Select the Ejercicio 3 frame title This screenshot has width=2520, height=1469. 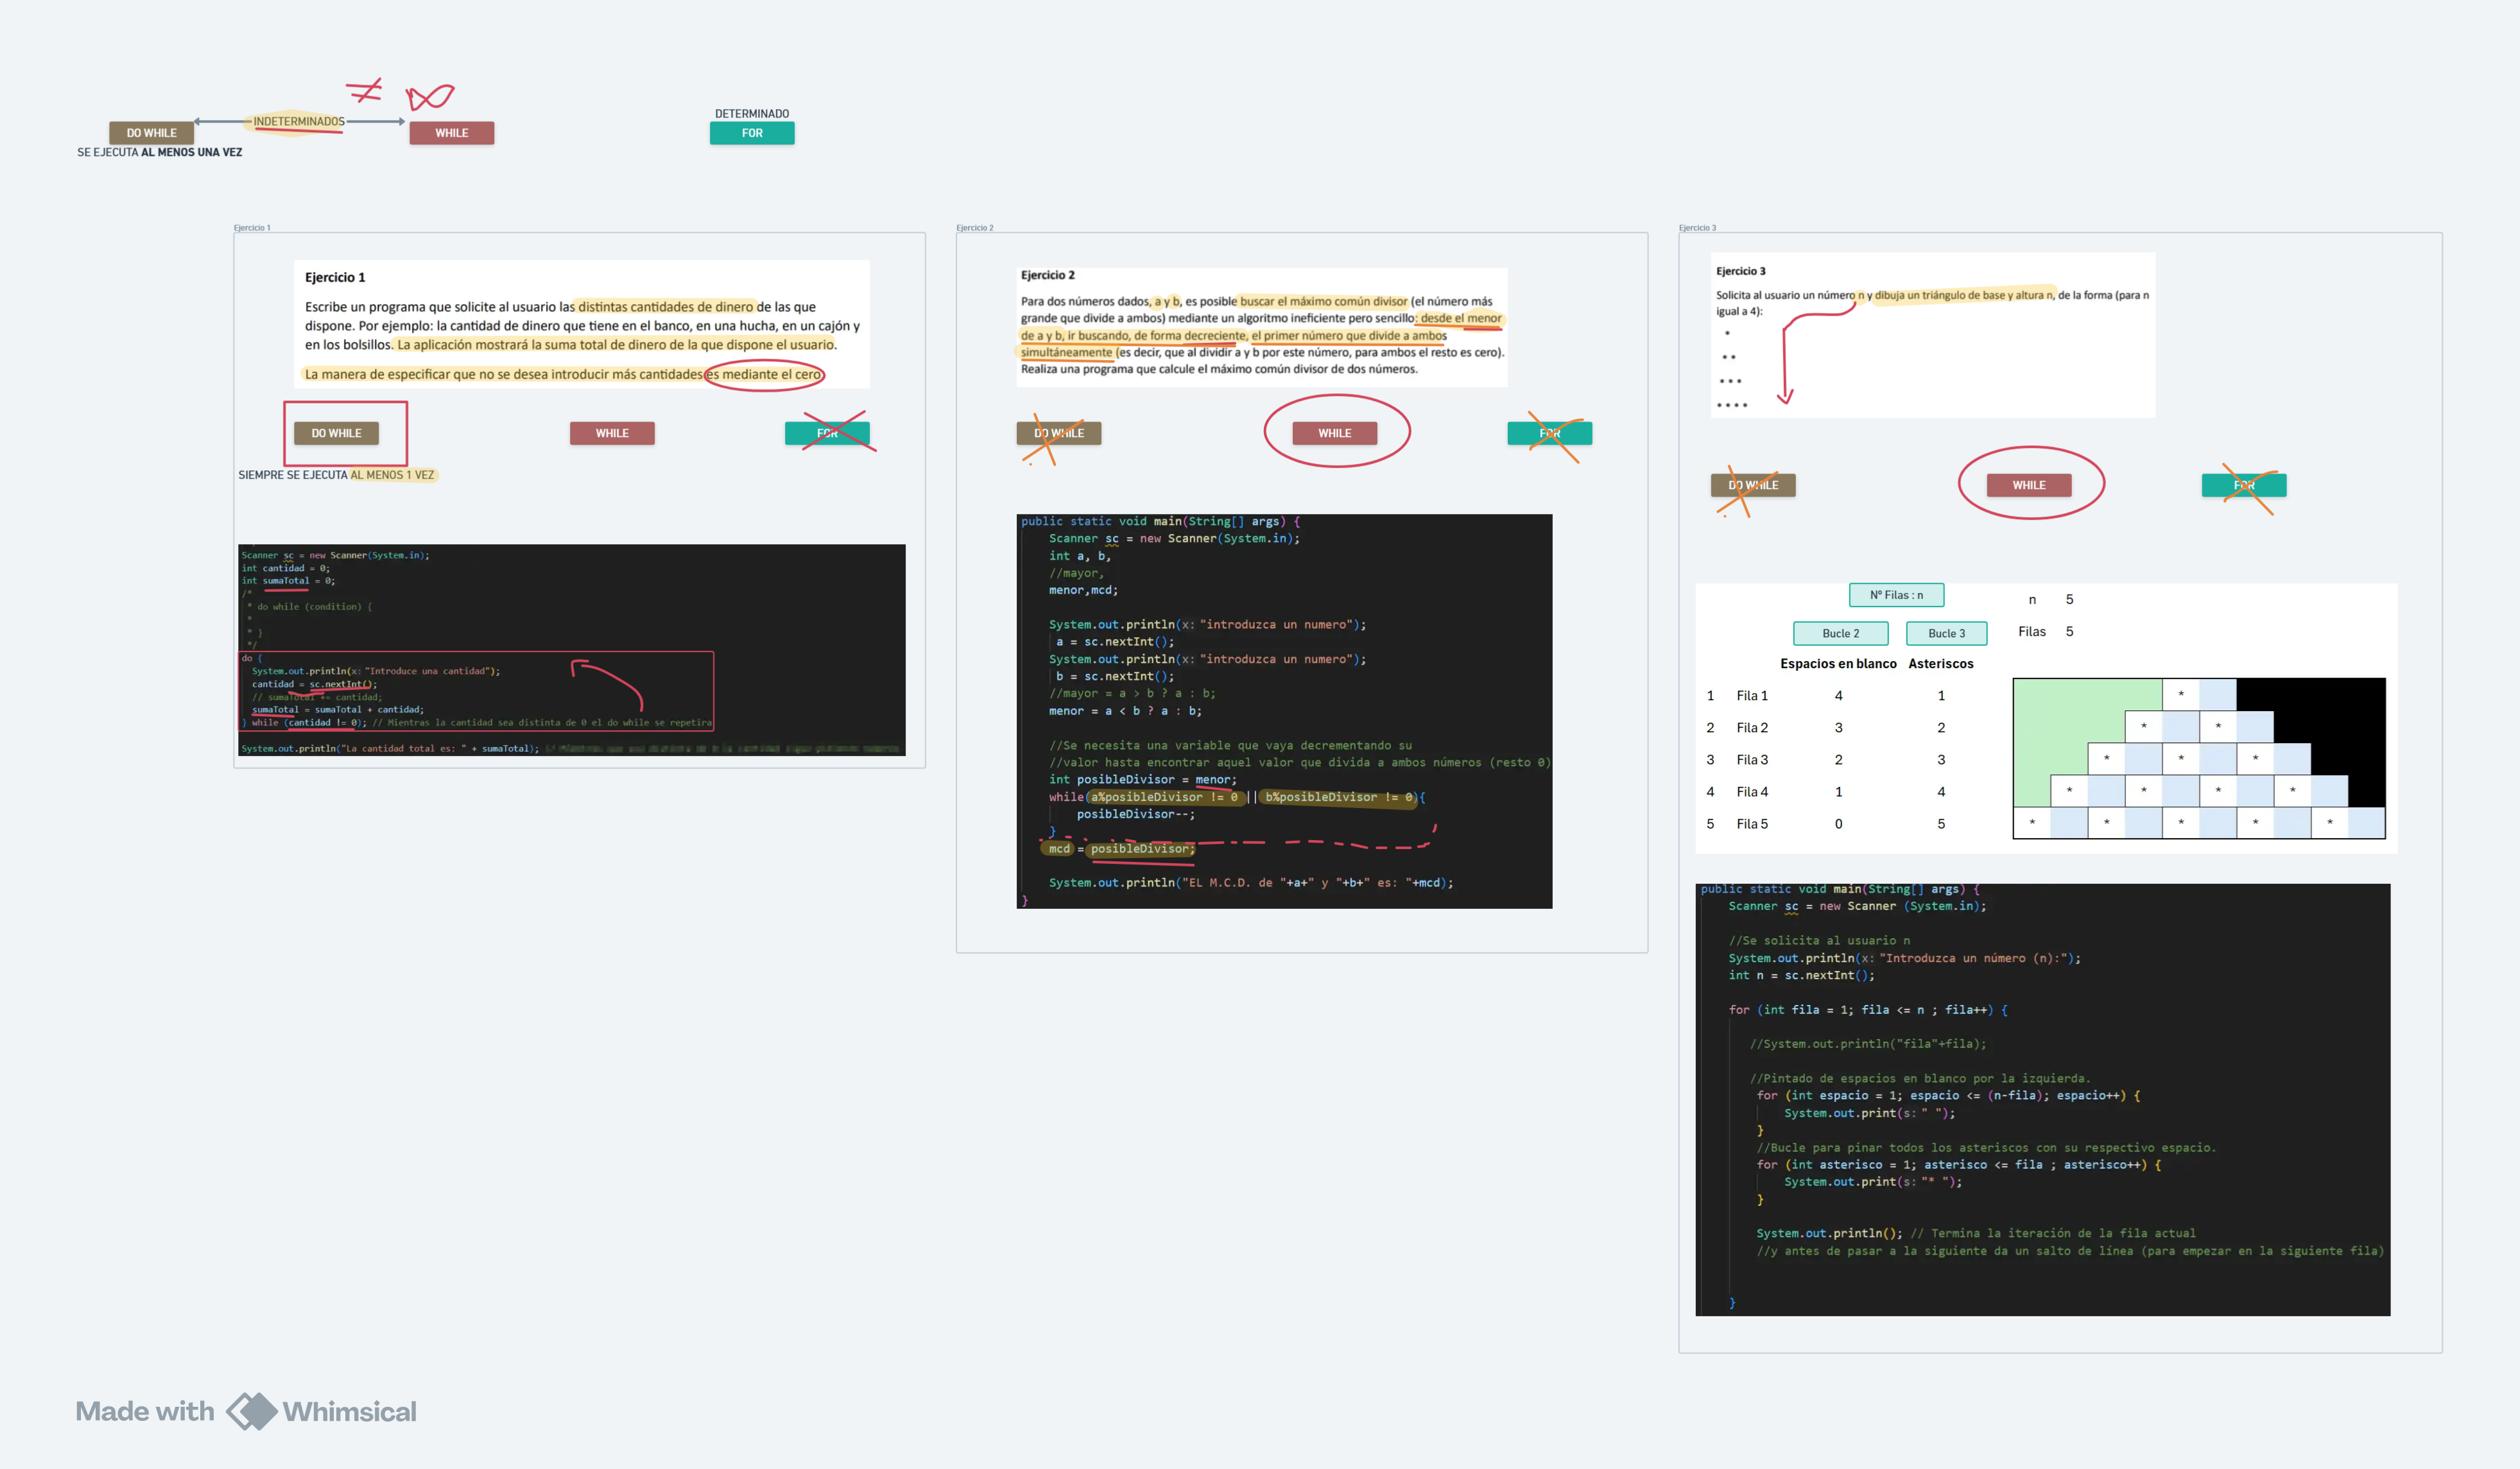pos(1697,228)
